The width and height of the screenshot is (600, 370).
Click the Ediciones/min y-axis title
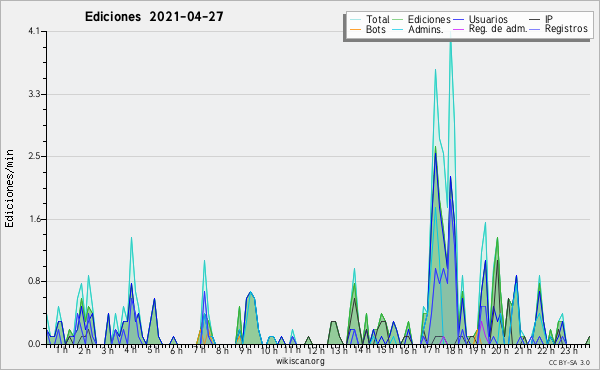pos(9,188)
